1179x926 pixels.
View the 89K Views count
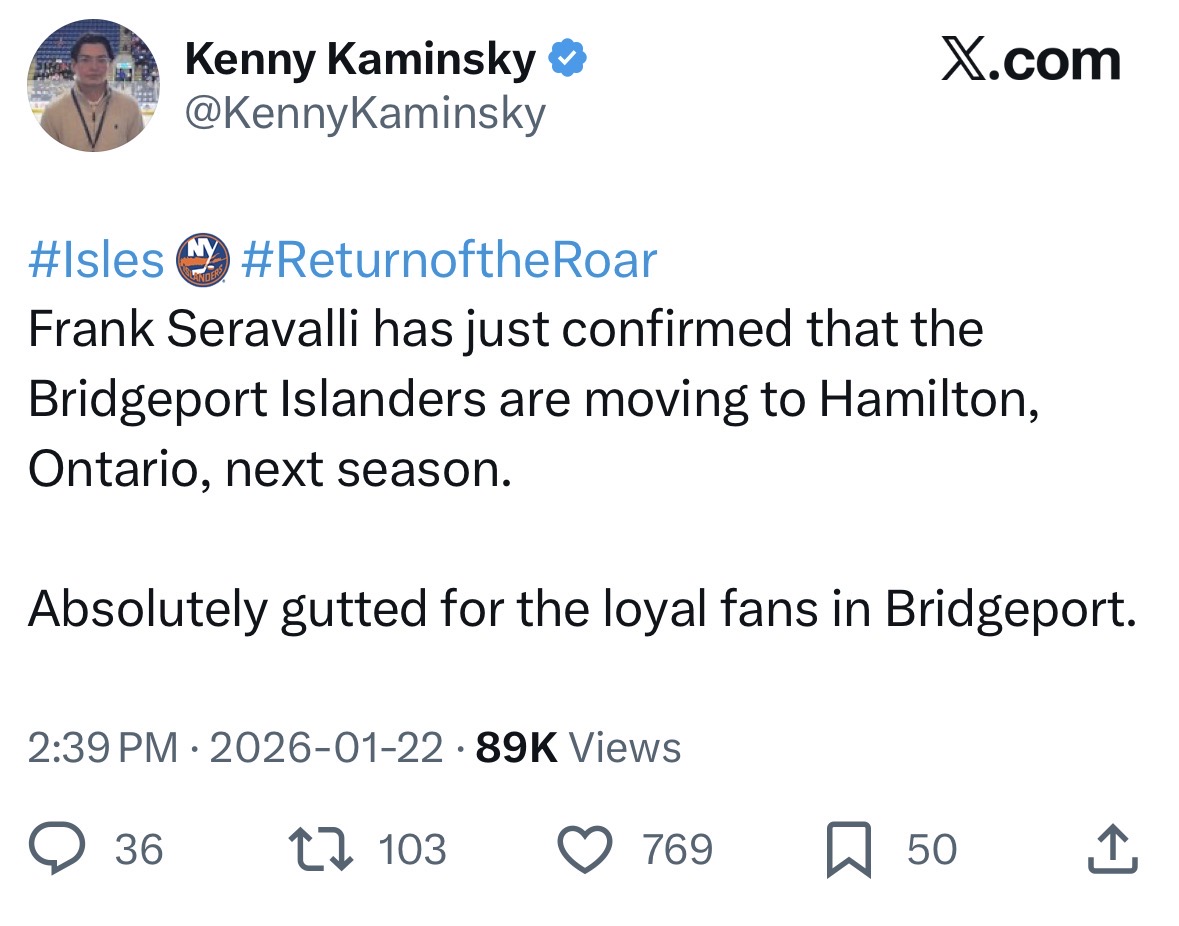click(579, 748)
